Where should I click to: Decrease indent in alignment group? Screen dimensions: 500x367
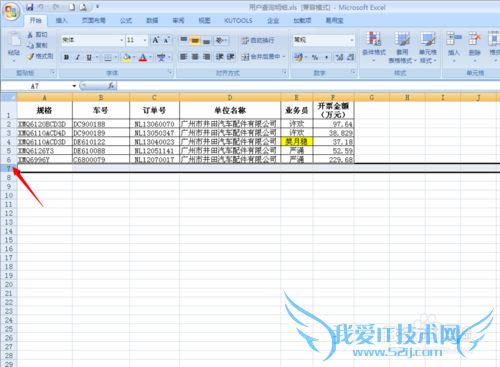point(219,57)
